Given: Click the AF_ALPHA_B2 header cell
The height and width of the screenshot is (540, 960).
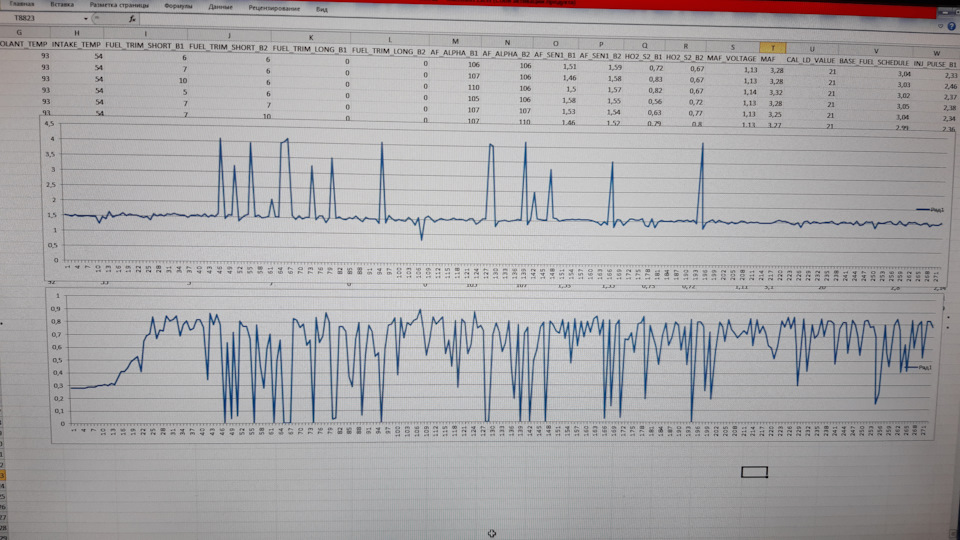Looking at the screenshot, I should pyautogui.click(x=506, y=54).
